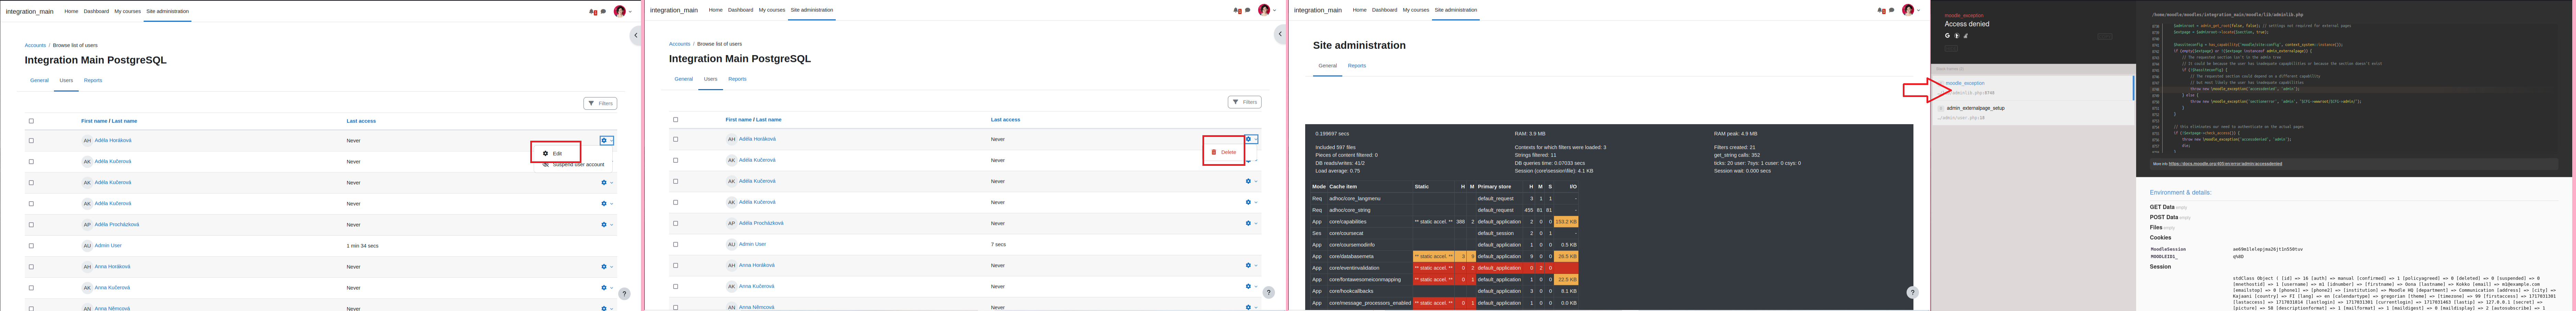Select the admin_externalpage_setup stack frame
The height and width of the screenshot is (311, 2576).
click(x=2033, y=112)
